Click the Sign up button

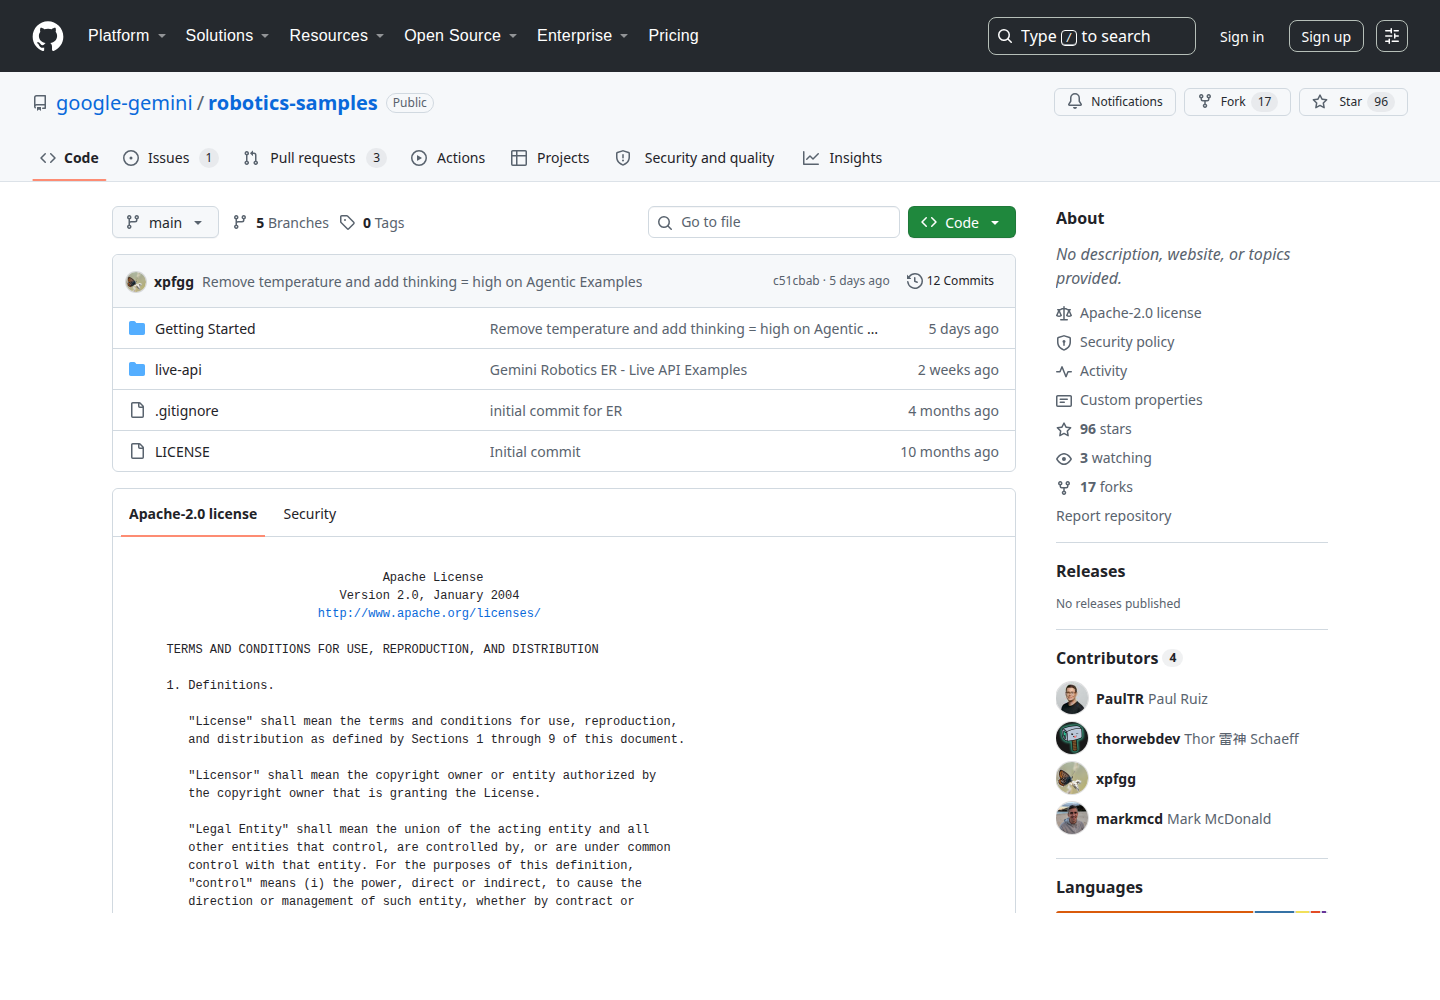click(1326, 37)
